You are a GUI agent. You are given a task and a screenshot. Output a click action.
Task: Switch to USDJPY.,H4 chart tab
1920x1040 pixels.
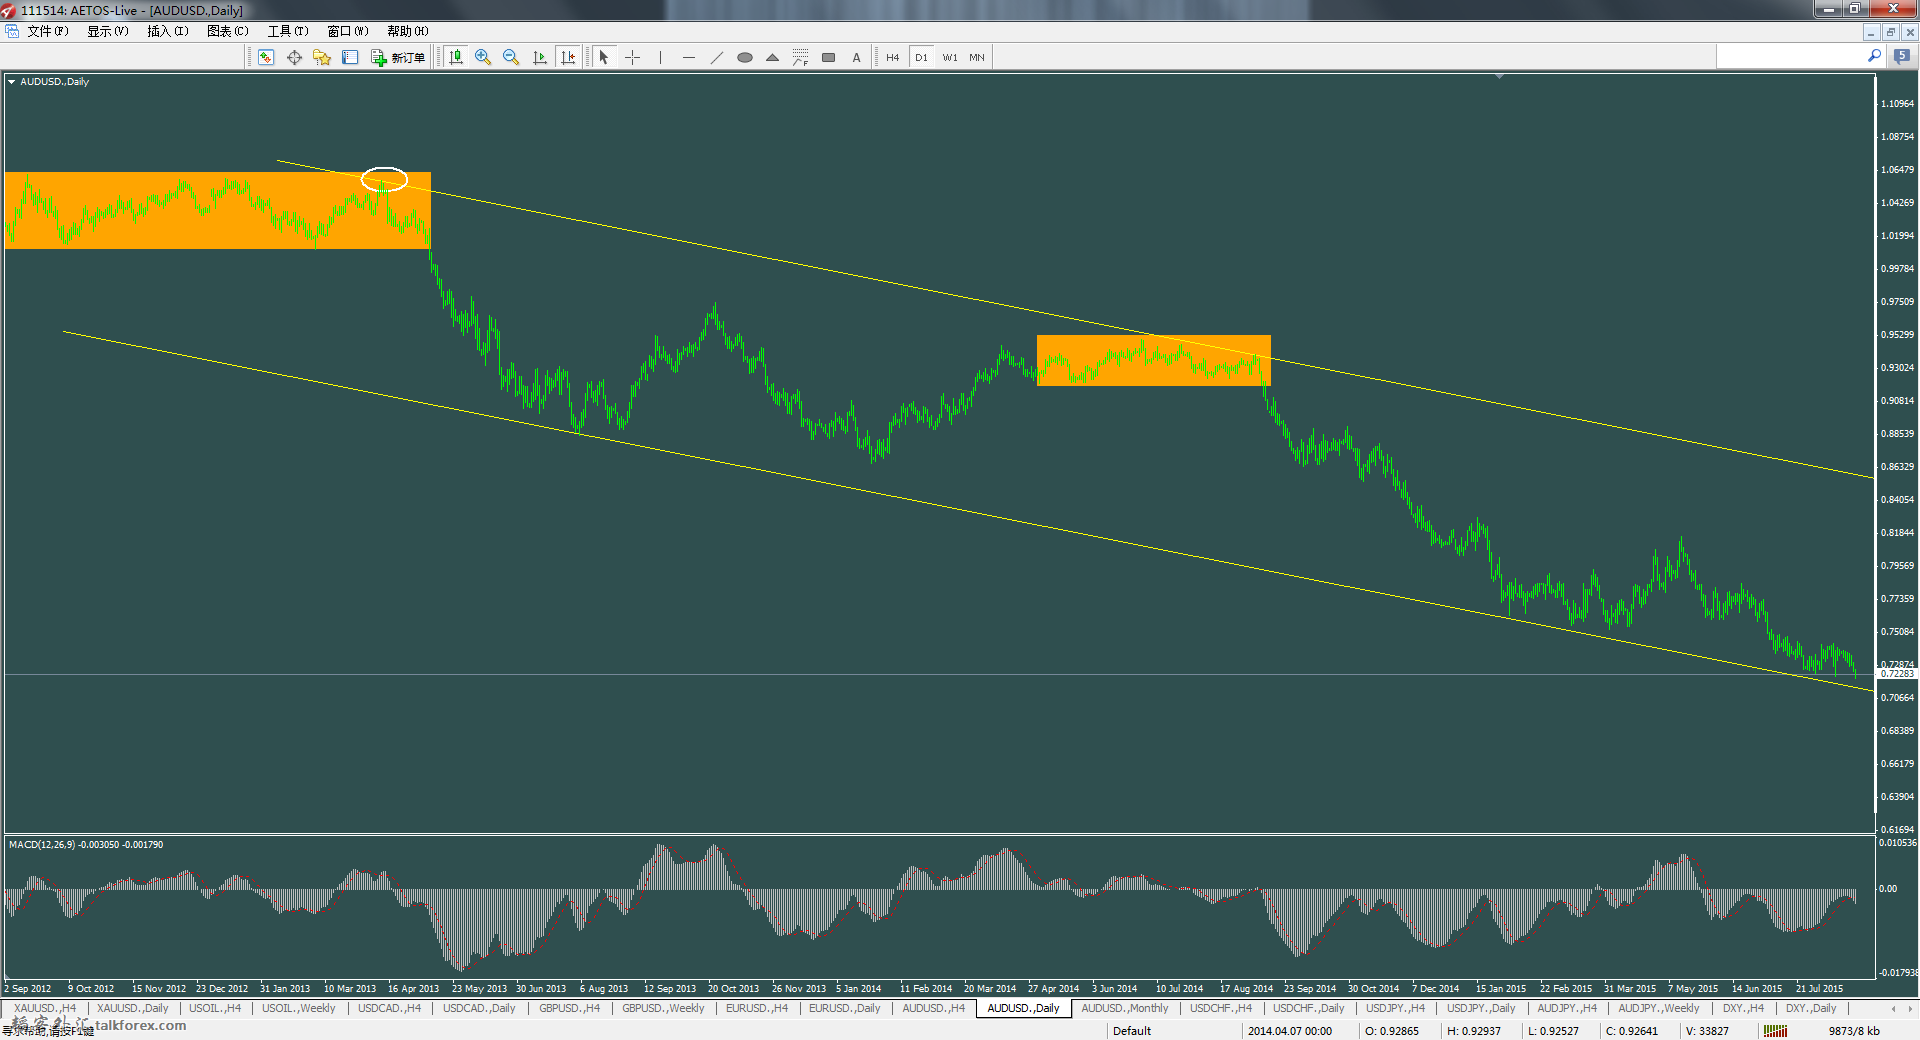click(x=1396, y=1008)
